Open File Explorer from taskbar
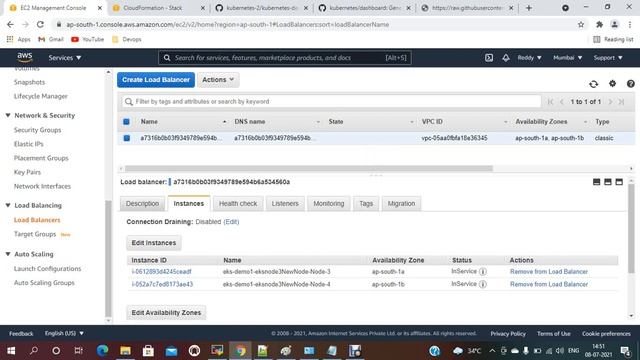The height and width of the screenshot is (360, 640). pos(125,351)
